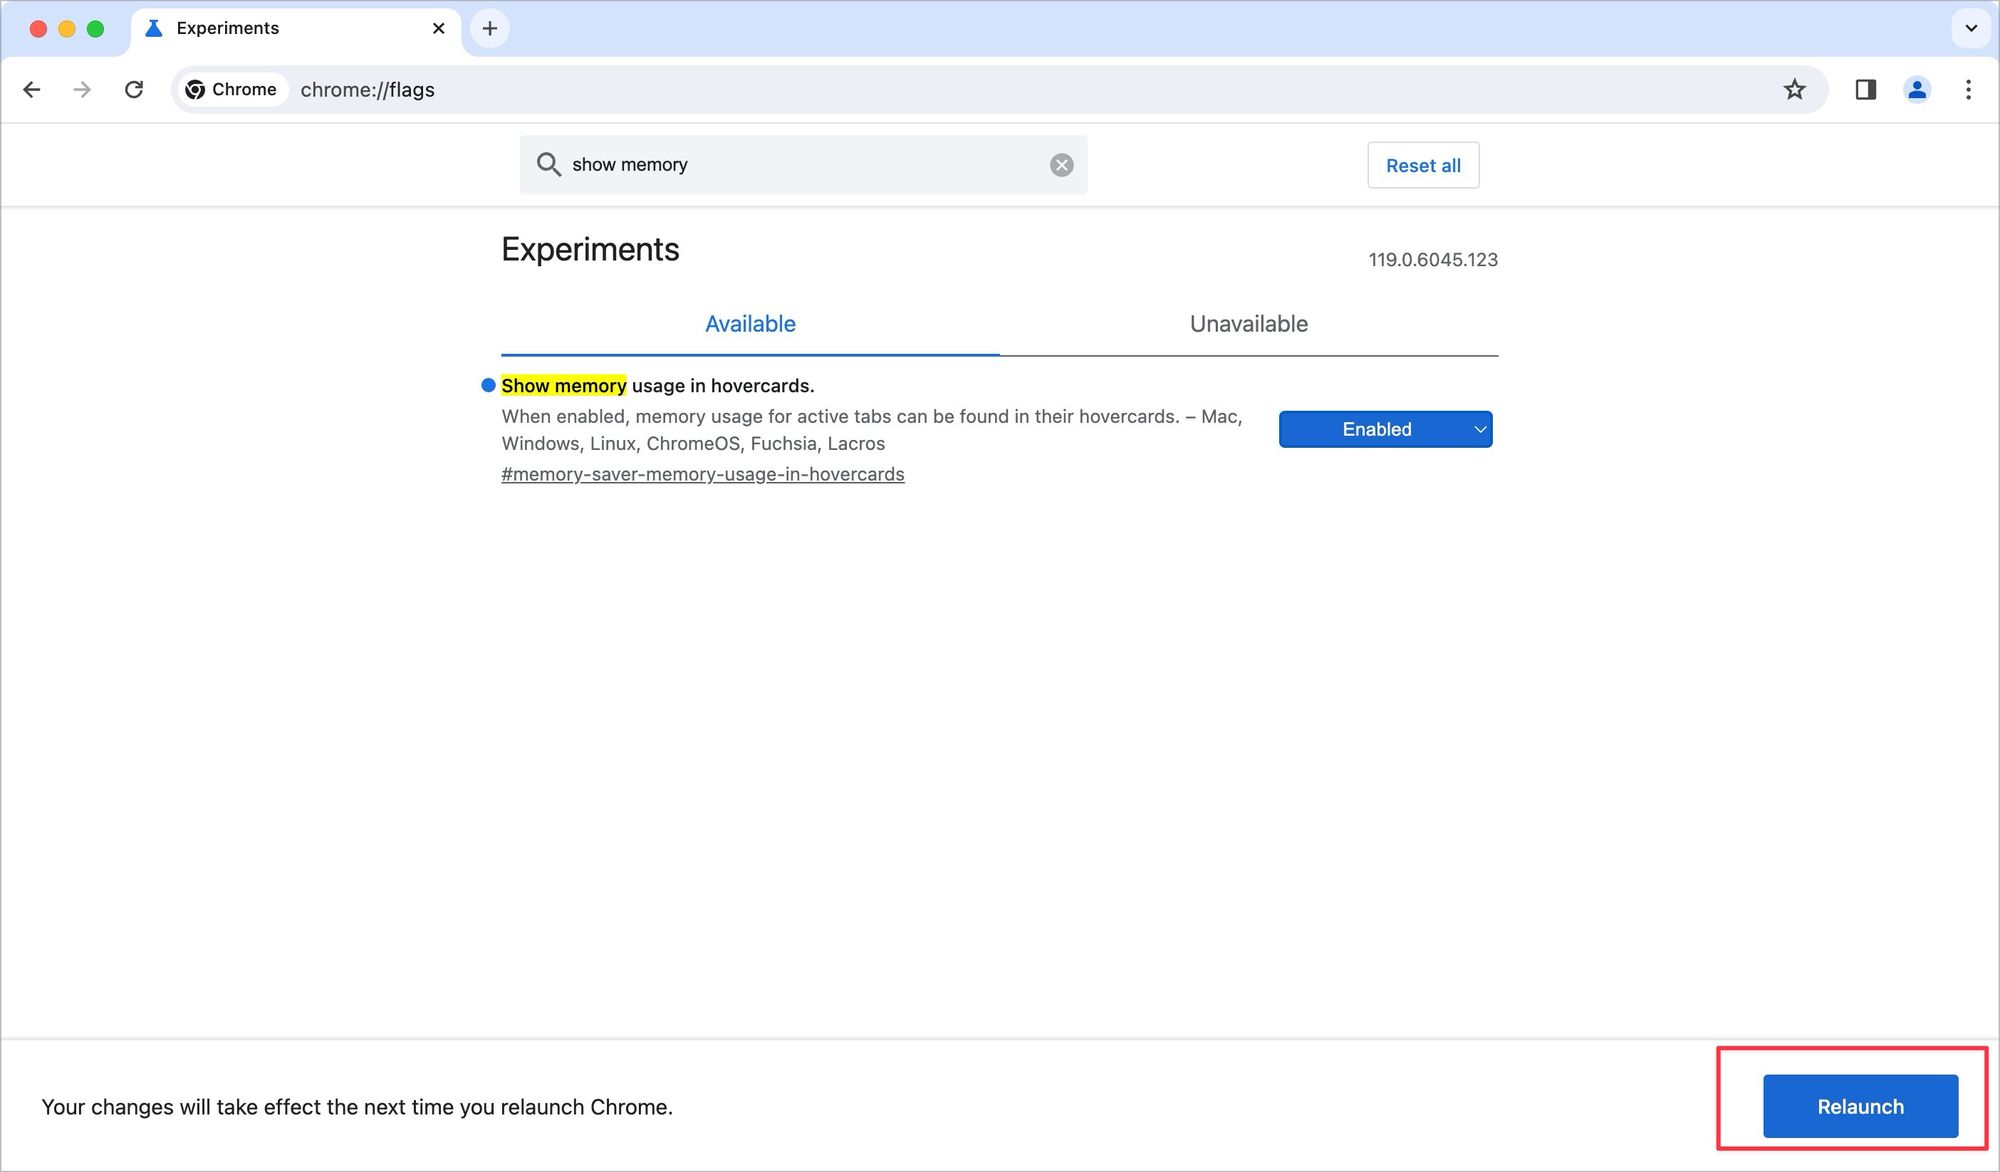Open Chrome's three-dot menu
This screenshot has width=2000, height=1172.
pyautogui.click(x=1968, y=90)
